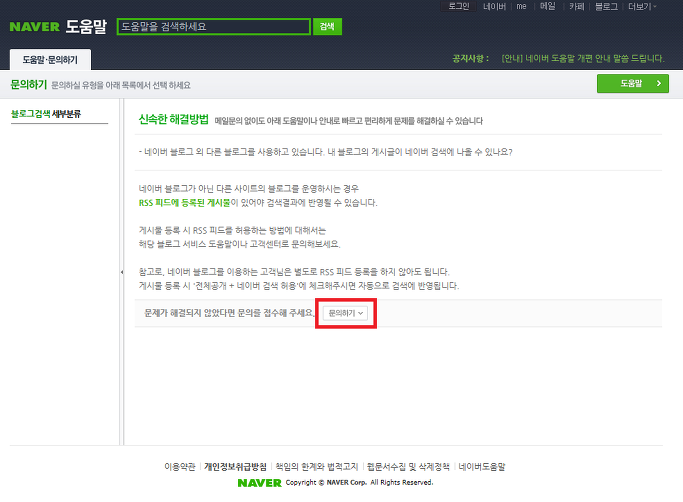Open the 네이버 도움말 개편 notice link
Screen dimensions: 683x502
(x=582, y=58)
